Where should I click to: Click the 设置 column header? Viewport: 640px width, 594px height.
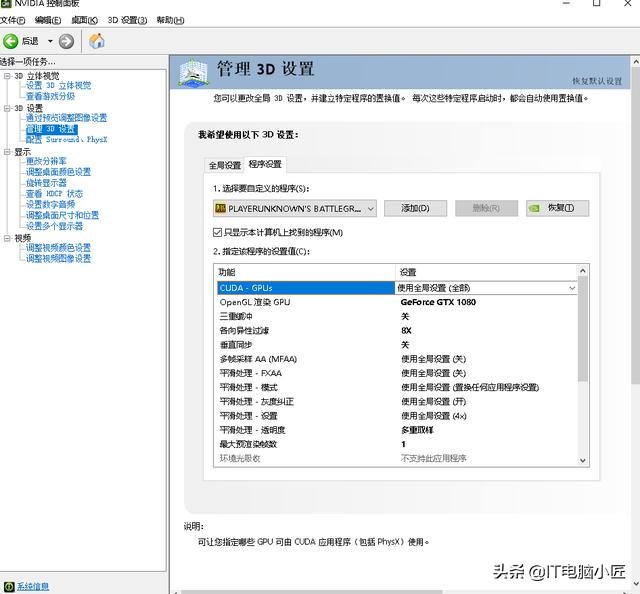tap(487, 272)
